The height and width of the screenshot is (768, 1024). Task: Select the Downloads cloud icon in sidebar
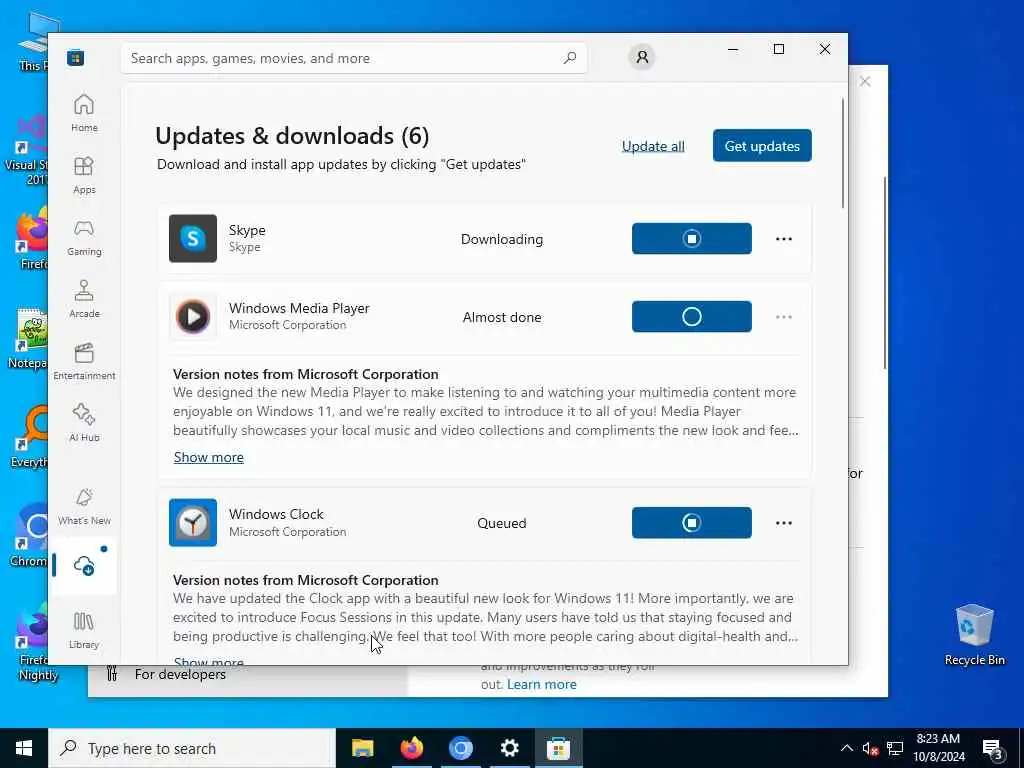(84, 566)
